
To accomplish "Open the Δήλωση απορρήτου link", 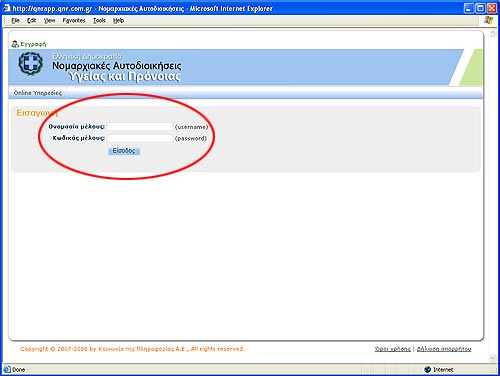I will click(444, 349).
